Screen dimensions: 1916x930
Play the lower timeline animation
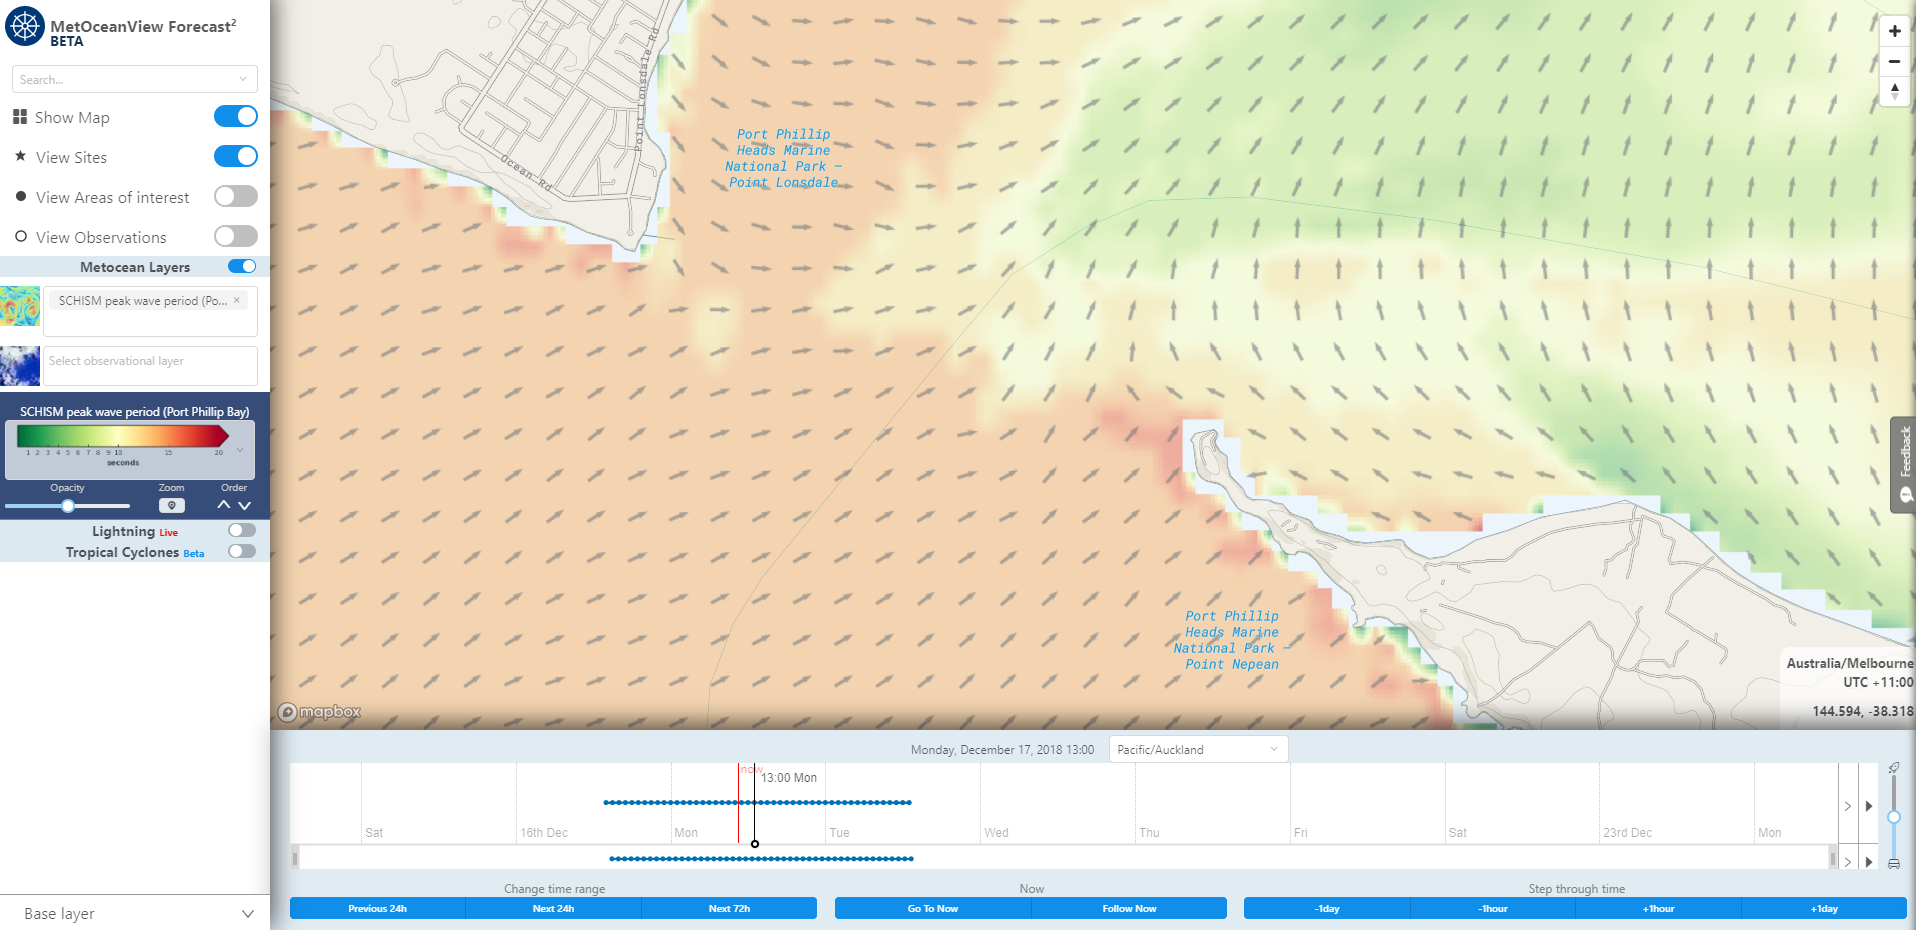tap(1868, 861)
